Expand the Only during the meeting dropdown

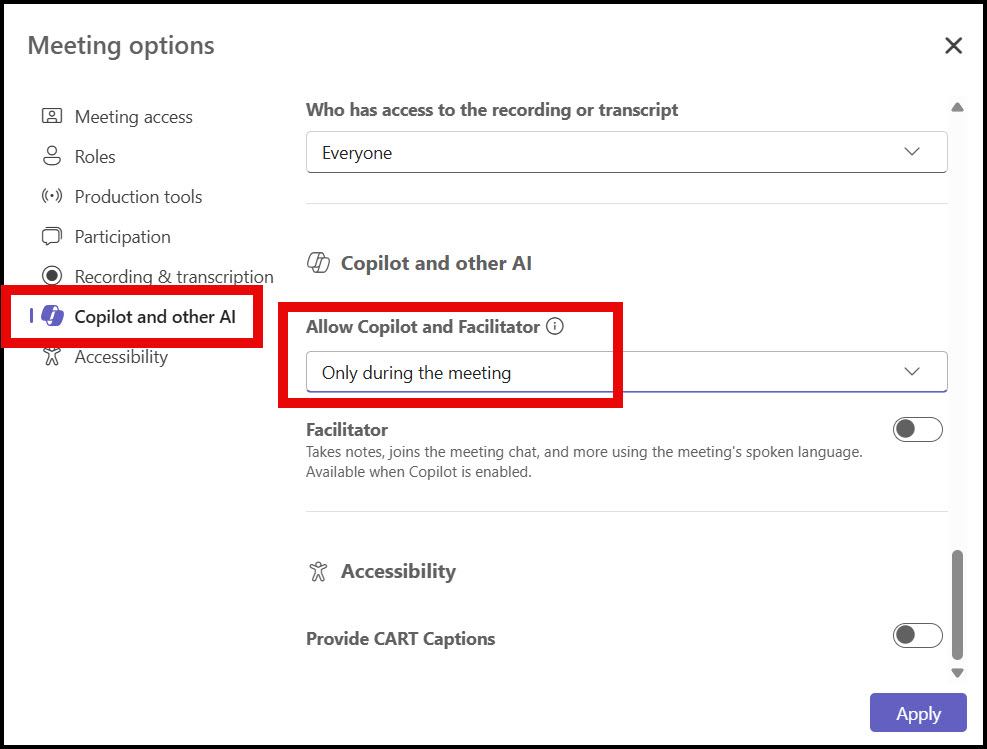[626, 372]
